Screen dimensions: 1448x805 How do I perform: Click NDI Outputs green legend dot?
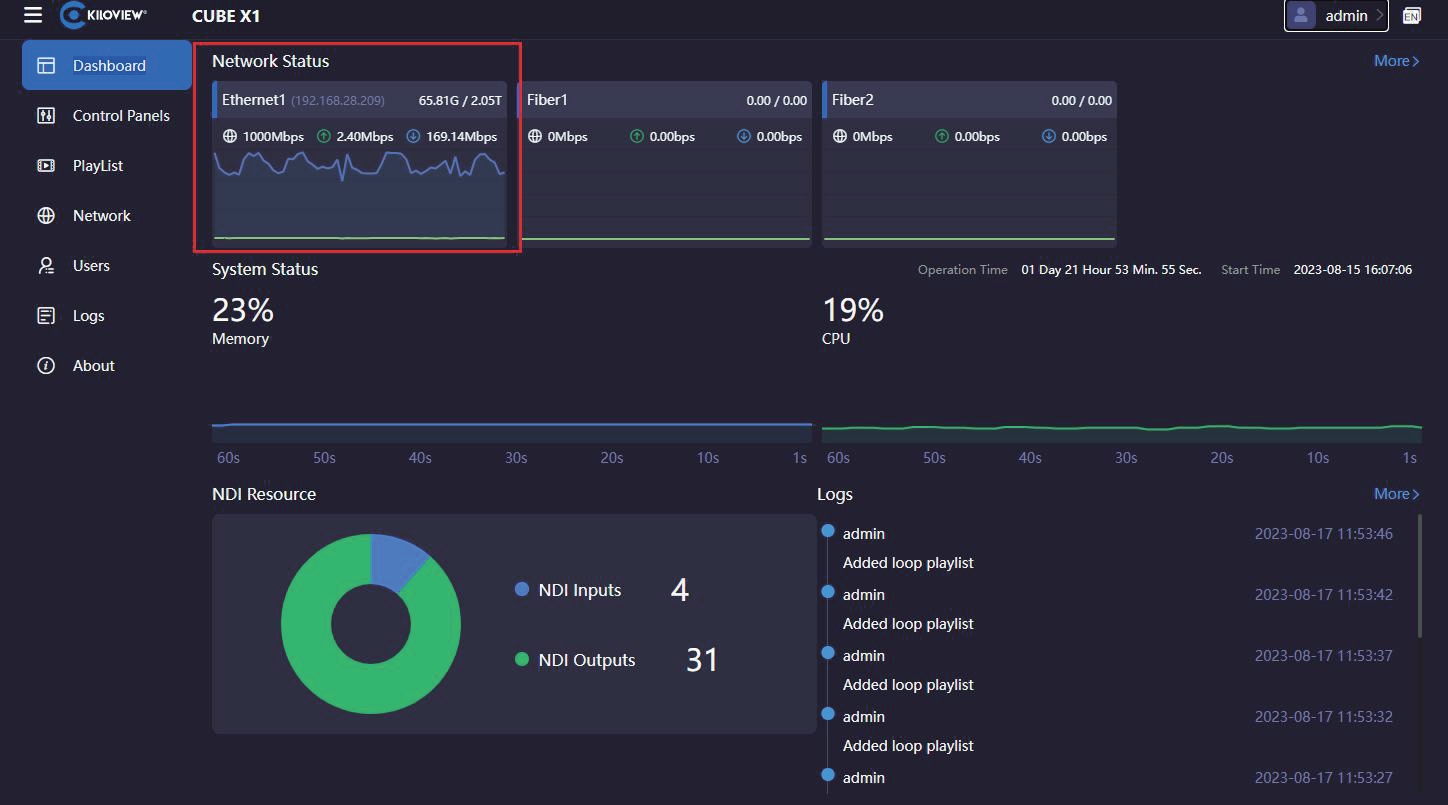[x=521, y=660]
